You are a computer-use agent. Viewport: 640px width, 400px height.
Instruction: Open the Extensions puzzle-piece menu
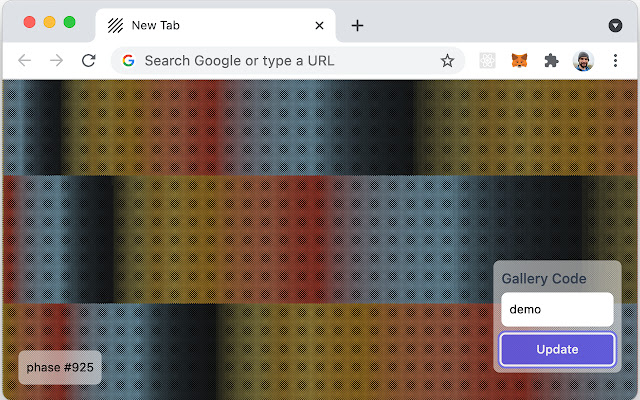pyautogui.click(x=551, y=61)
